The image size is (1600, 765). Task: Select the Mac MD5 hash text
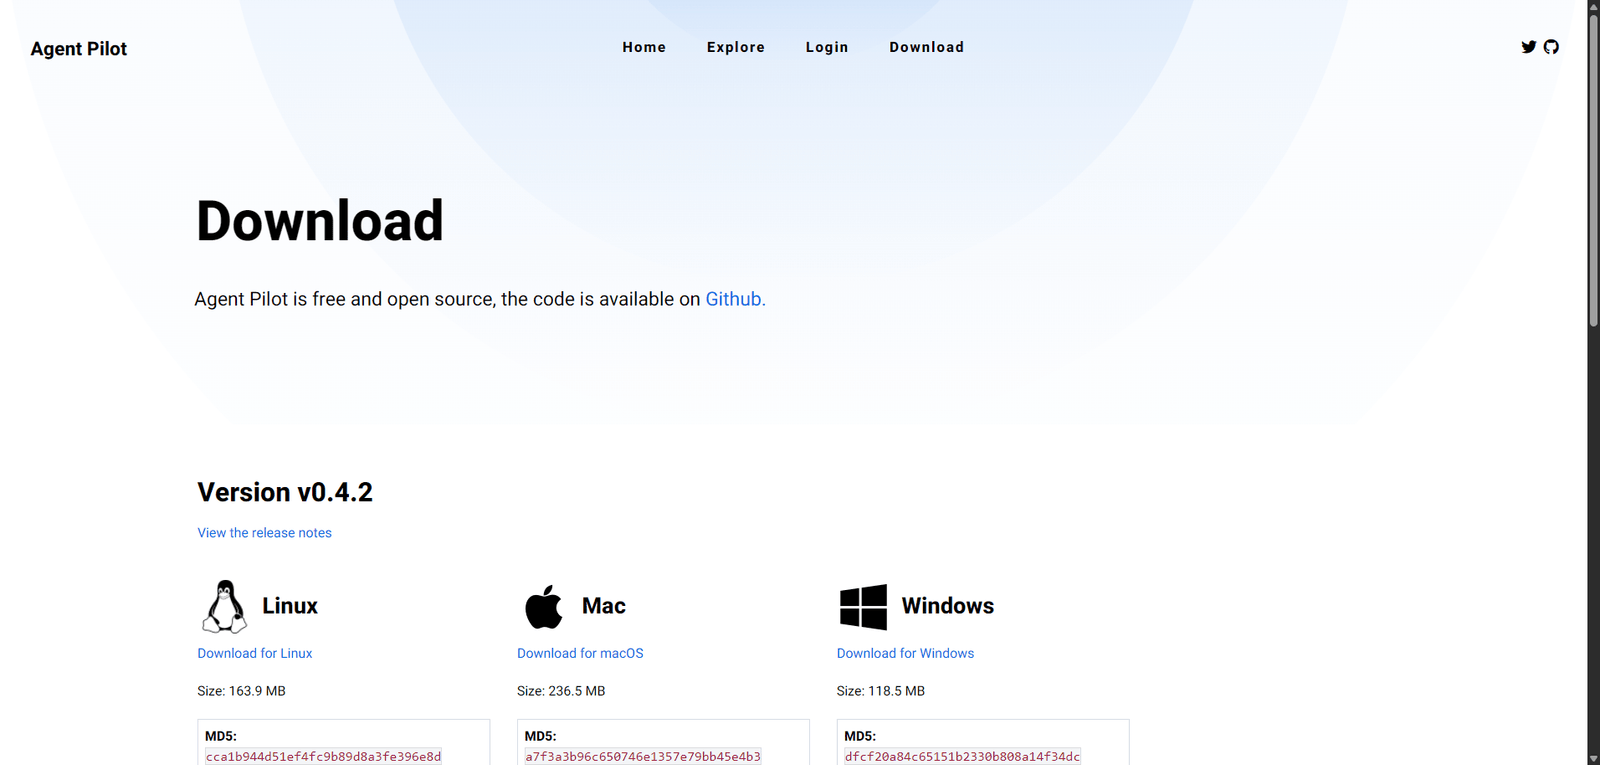point(643,756)
